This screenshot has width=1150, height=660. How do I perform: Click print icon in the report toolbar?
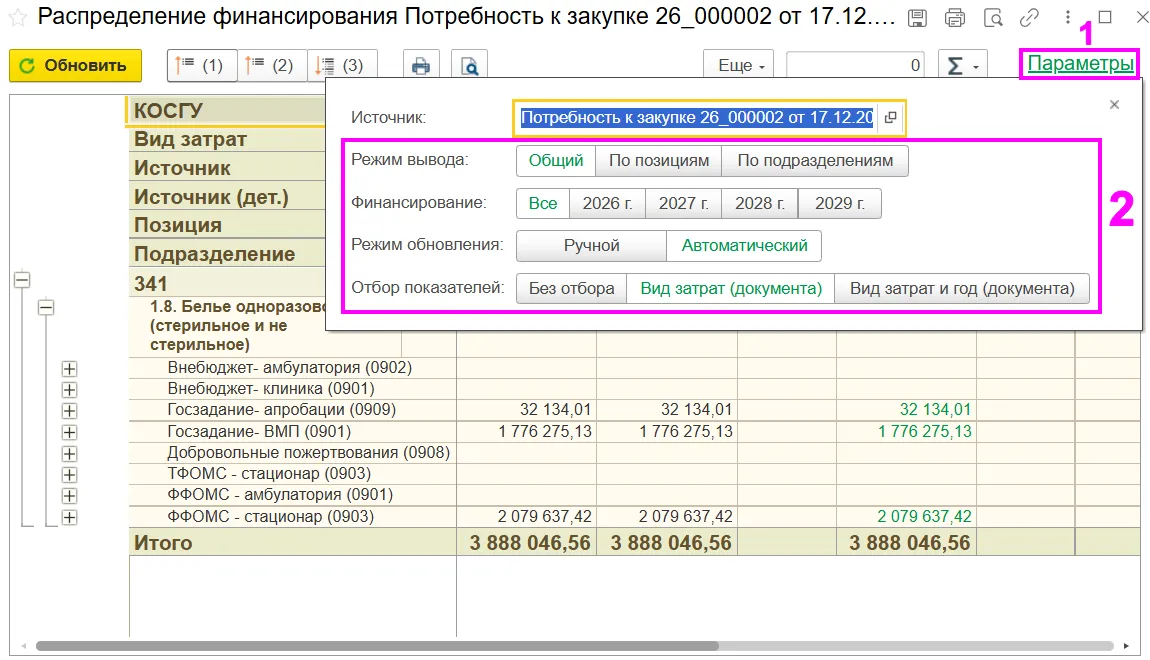point(421,66)
